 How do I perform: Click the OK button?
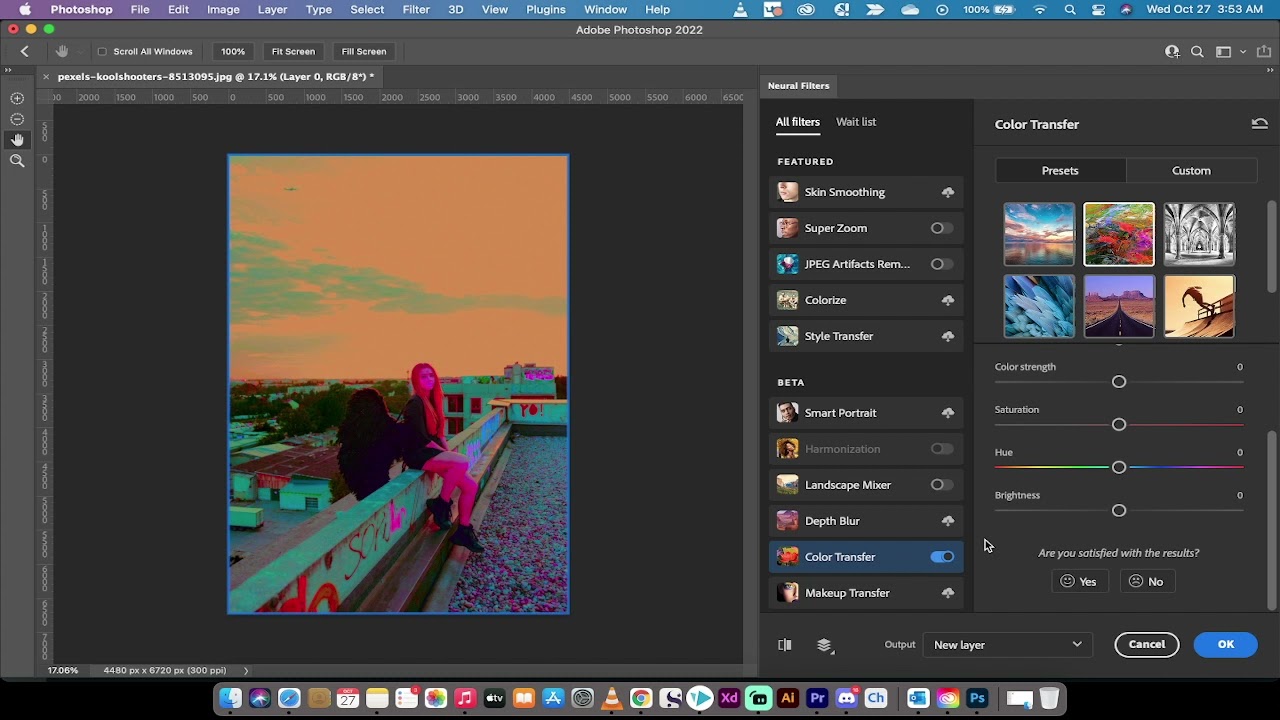[x=1226, y=645]
